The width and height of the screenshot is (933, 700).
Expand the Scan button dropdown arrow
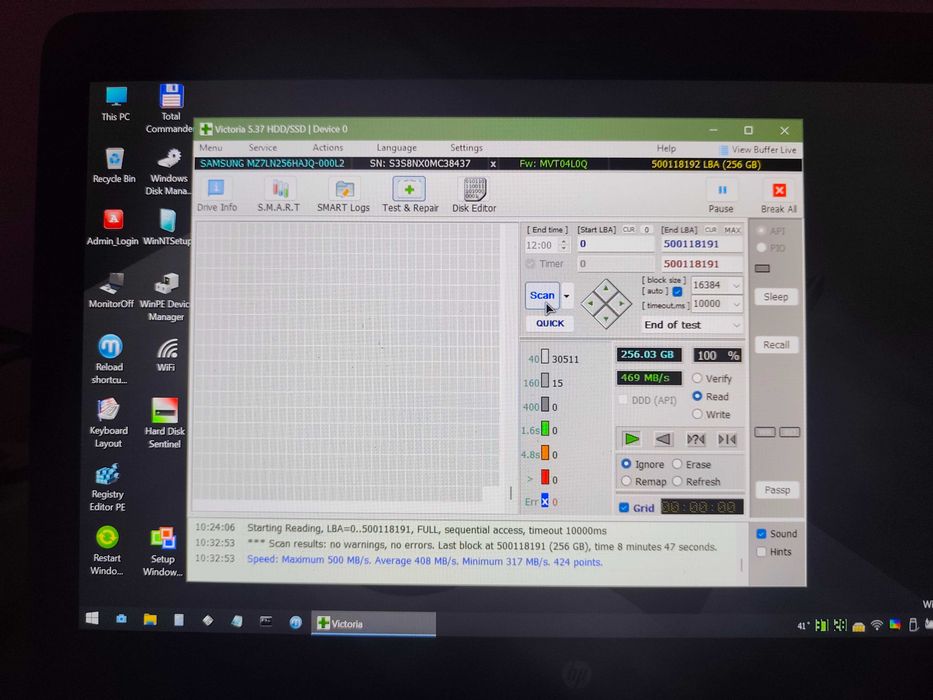[x=566, y=296]
